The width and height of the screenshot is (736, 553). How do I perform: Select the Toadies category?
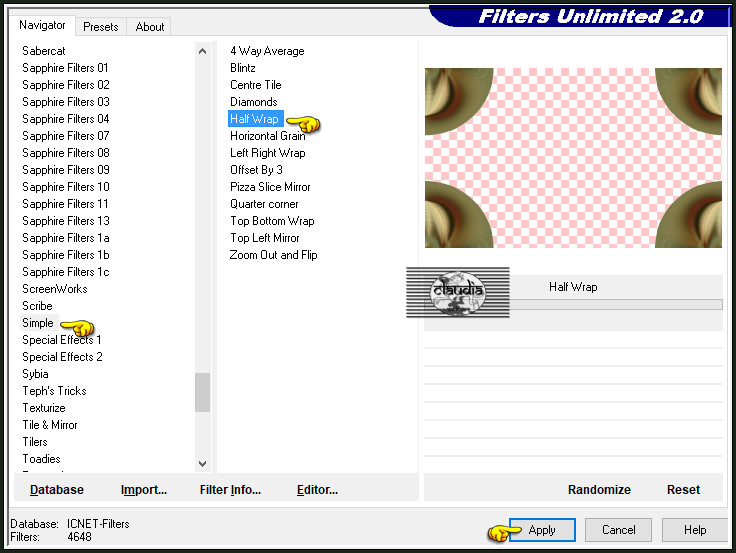coord(41,459)
